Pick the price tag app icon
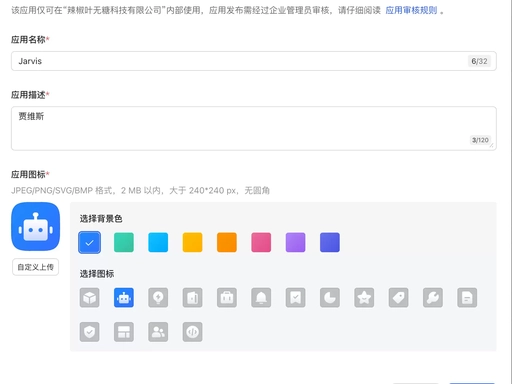 point(398,297)
